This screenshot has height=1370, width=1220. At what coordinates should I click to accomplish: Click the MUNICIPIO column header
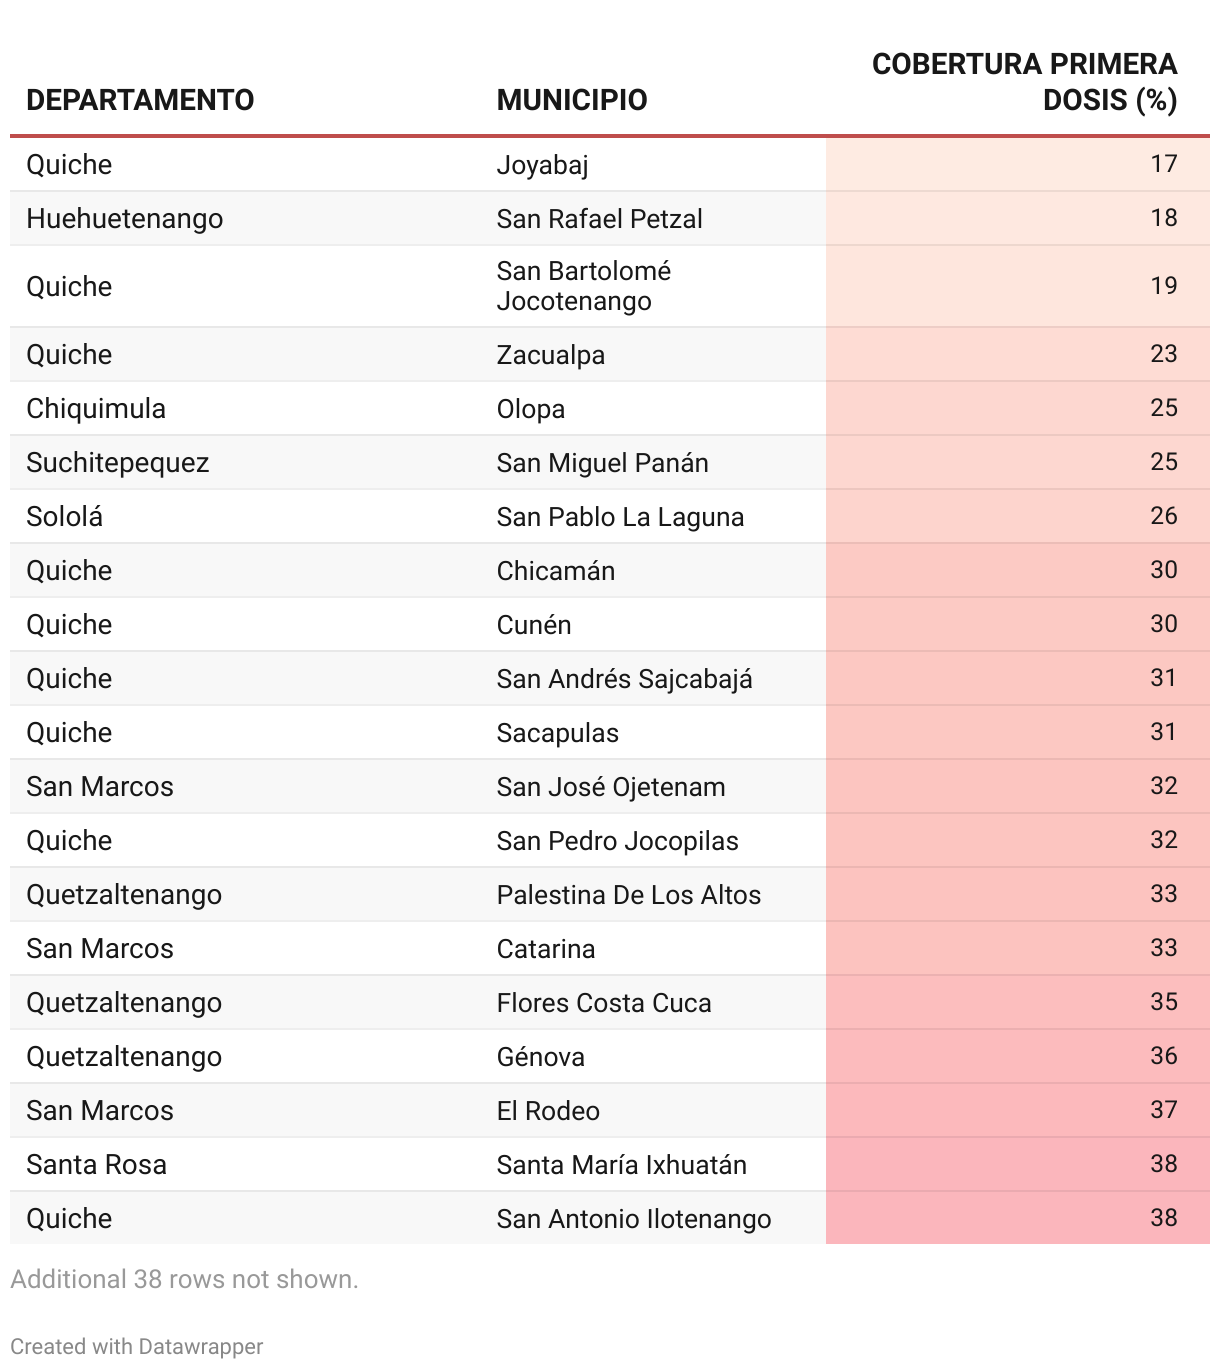click(572, 100)
